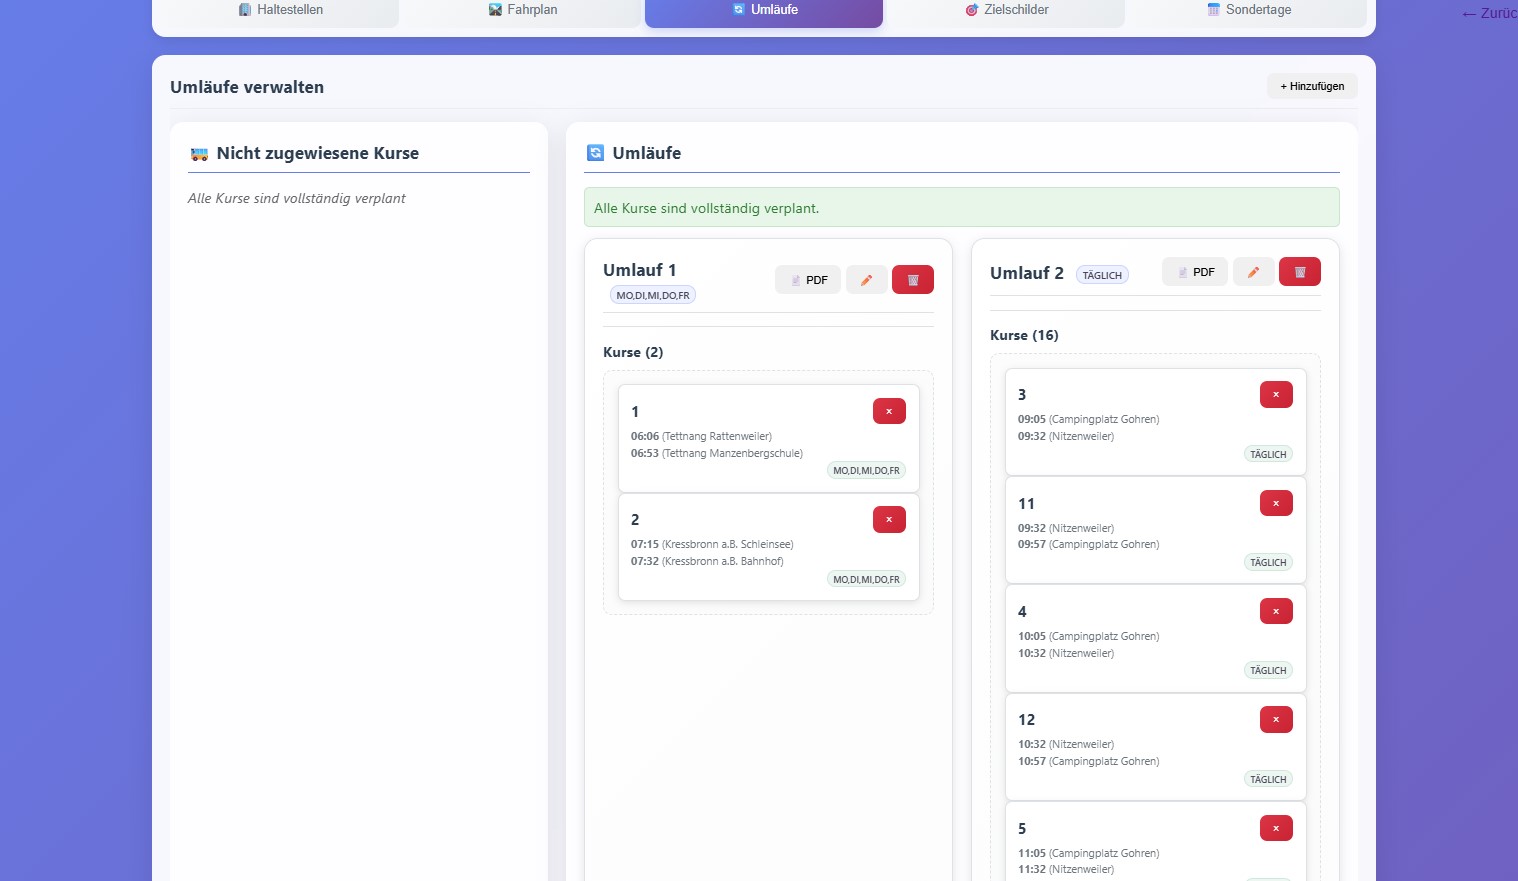Remove Kurs 3 from Umlauf 2
Image resolution: width=1518 pixels, height=881 pixels.
[1275, 394]
